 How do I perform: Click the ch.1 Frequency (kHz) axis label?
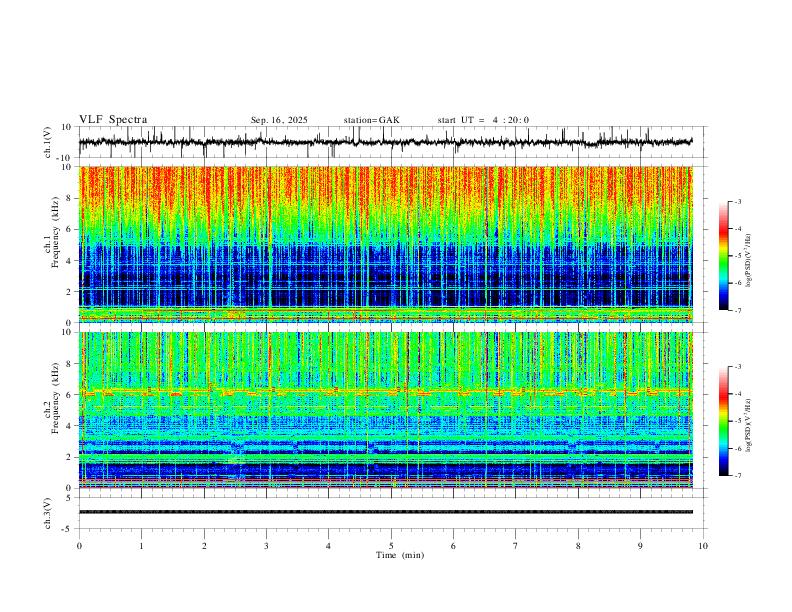point(52,232)
